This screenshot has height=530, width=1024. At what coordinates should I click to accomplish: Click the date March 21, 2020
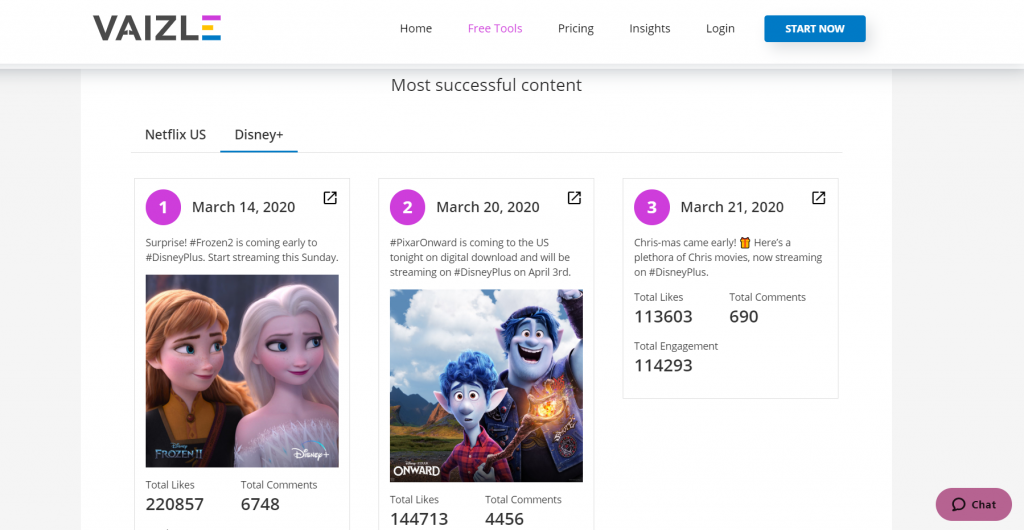[x=732, y=207]
